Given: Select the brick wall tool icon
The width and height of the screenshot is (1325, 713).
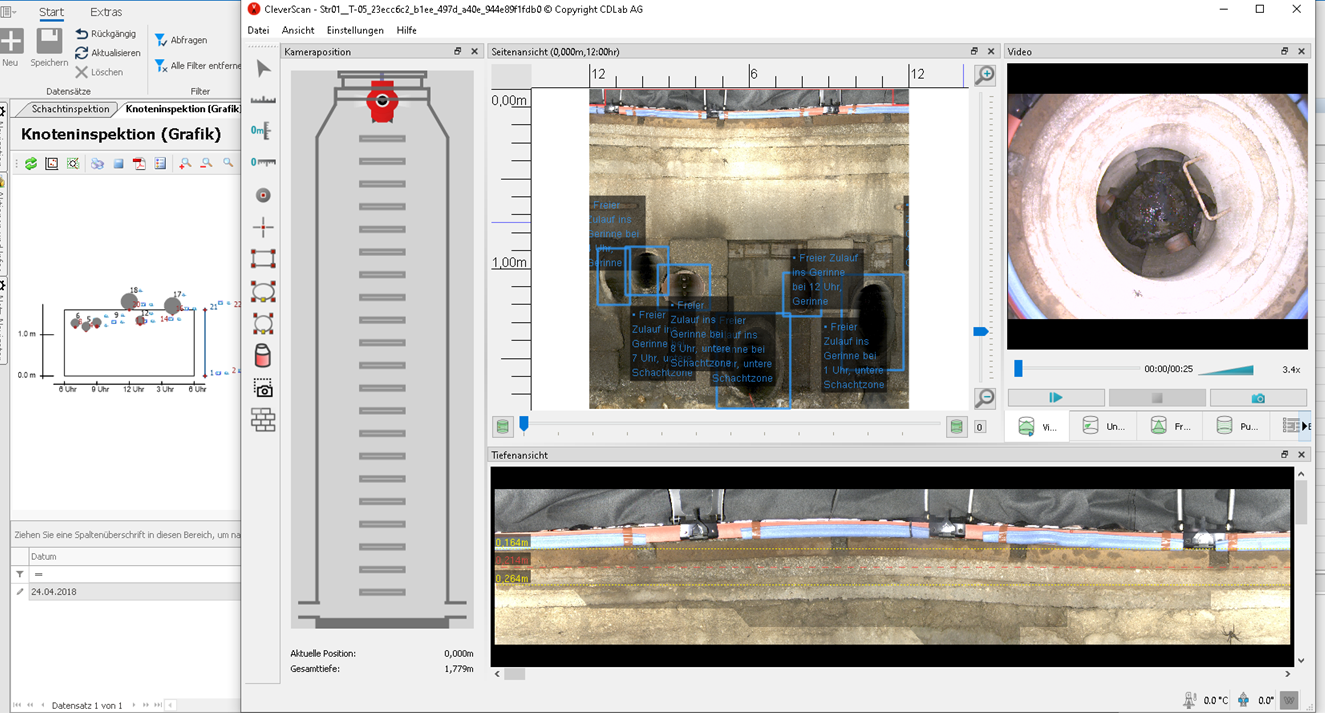Looking at the screenshot, I should 263,420.
